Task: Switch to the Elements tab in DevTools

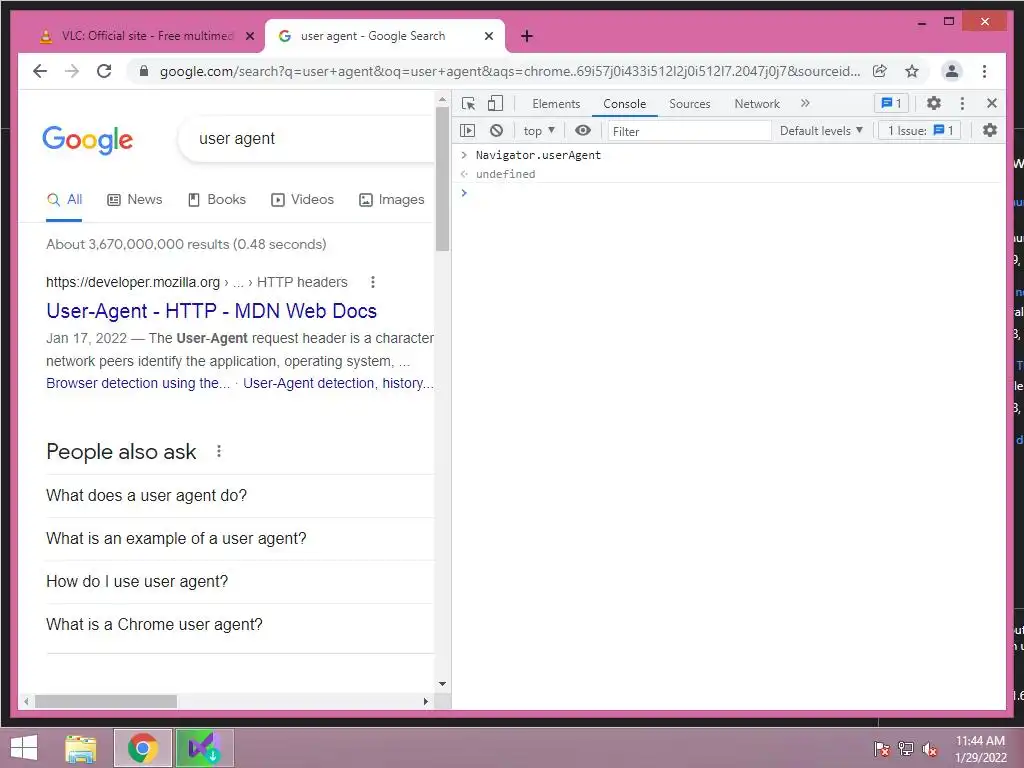Action: (556, 104)
